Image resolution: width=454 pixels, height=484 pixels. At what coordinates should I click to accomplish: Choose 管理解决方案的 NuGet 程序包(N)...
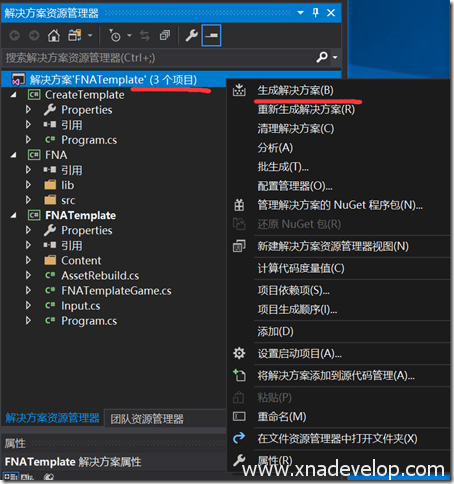[x=339, y=205]
